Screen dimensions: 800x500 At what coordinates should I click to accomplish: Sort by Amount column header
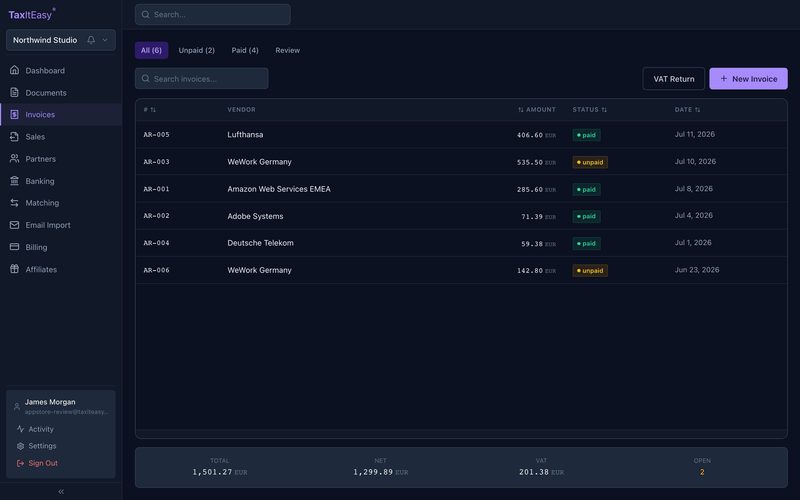[537, 110]
